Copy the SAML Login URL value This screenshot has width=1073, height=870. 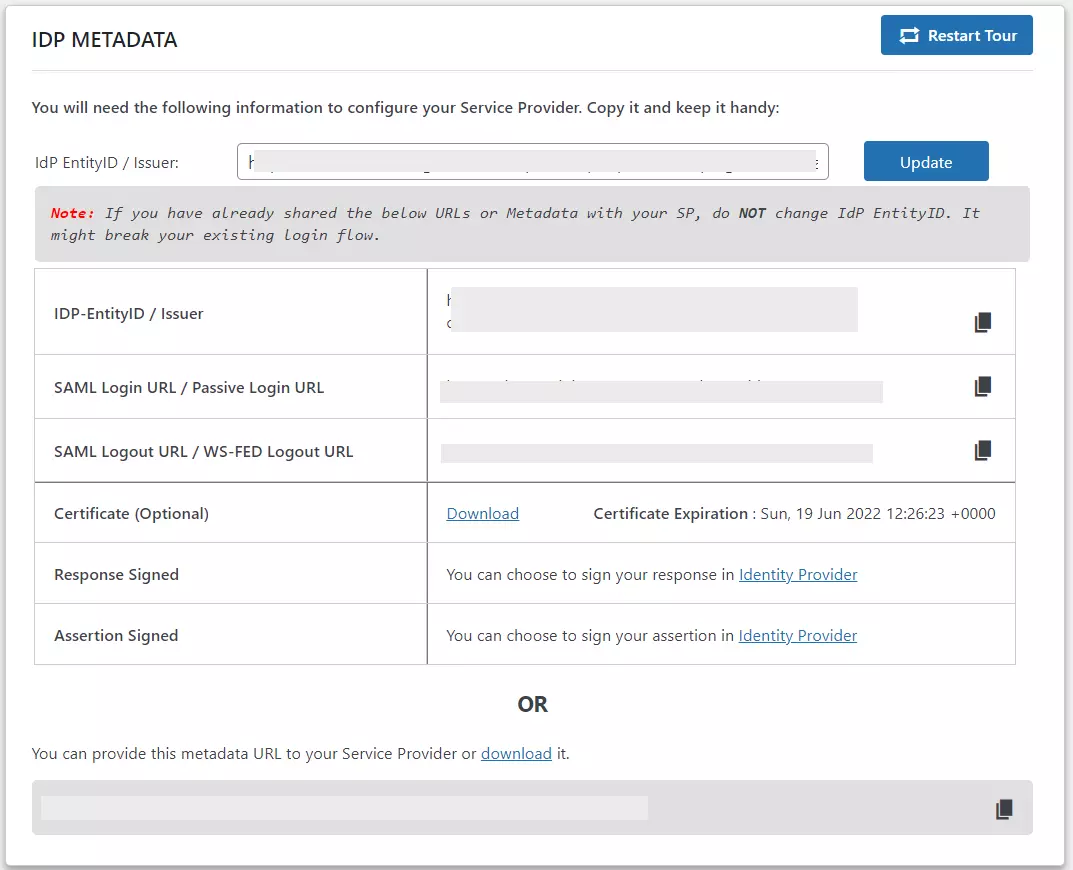983,386
